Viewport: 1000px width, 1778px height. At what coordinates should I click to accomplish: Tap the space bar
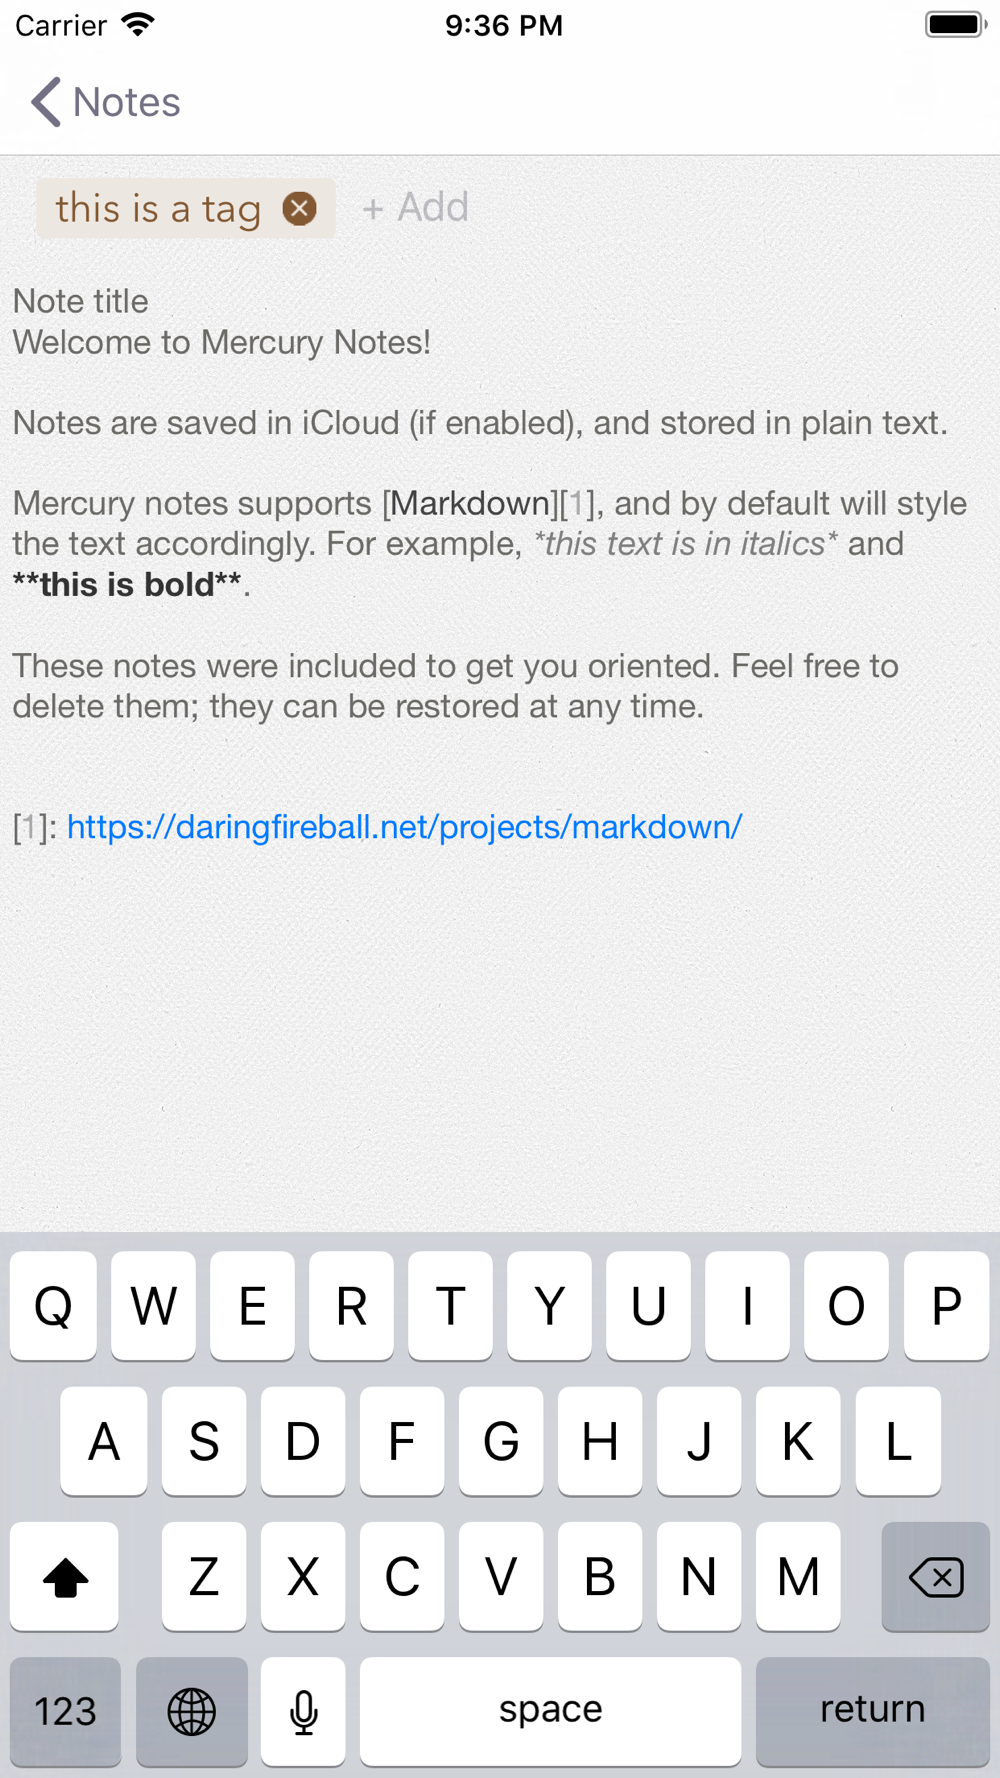click(x=551, y=1711)
